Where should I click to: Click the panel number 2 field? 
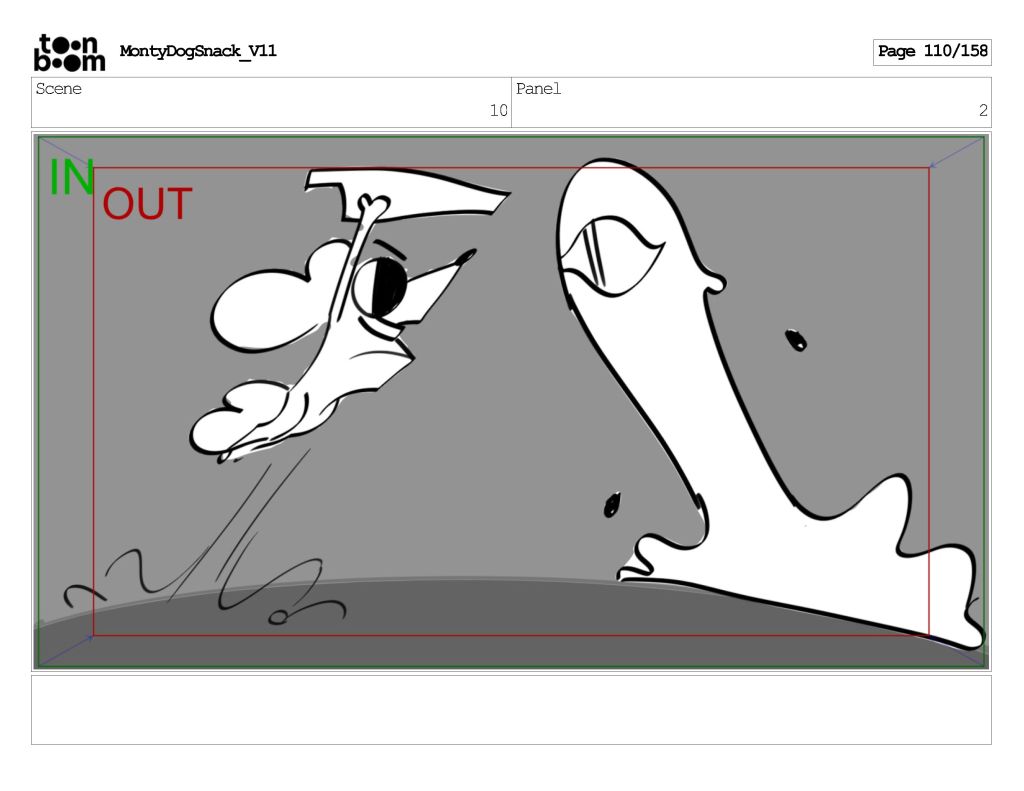point(982,111)
